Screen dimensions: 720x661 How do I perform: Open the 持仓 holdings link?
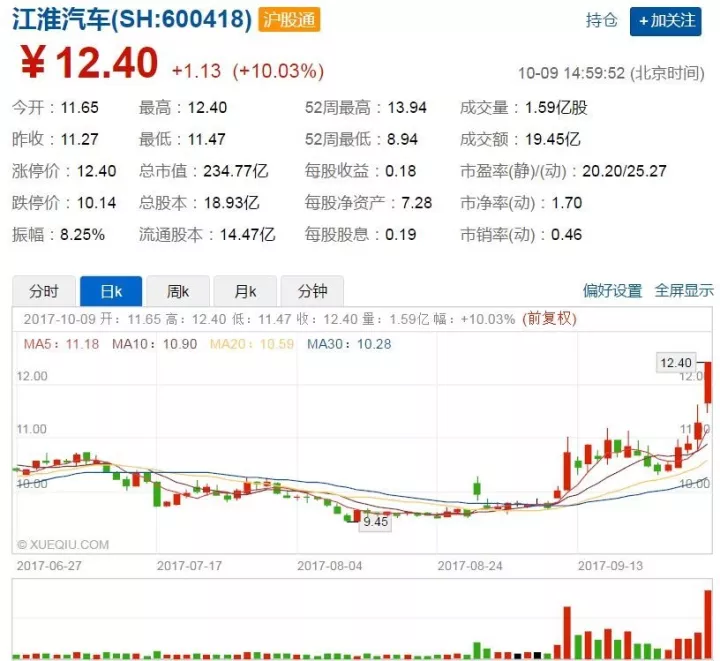pos(602,21)
